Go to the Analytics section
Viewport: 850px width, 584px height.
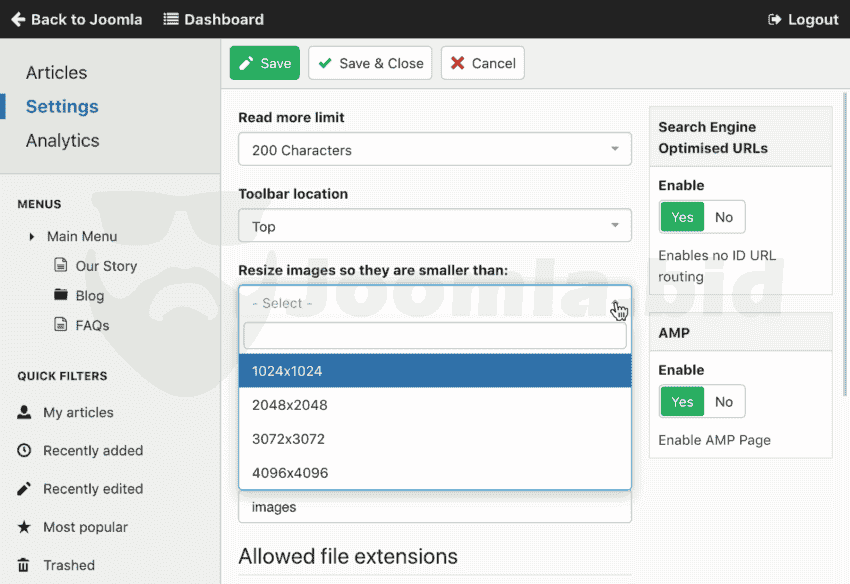[62, 141]
